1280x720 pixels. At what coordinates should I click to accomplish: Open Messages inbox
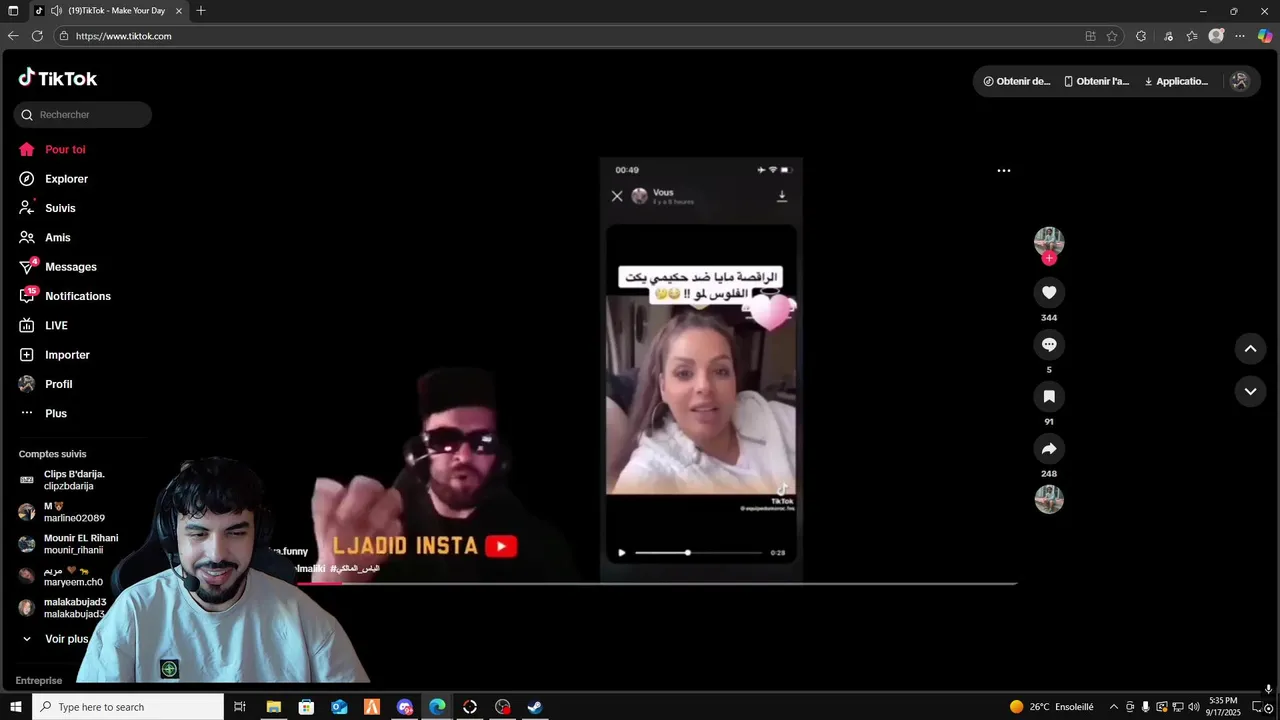[x=58, y=267]
